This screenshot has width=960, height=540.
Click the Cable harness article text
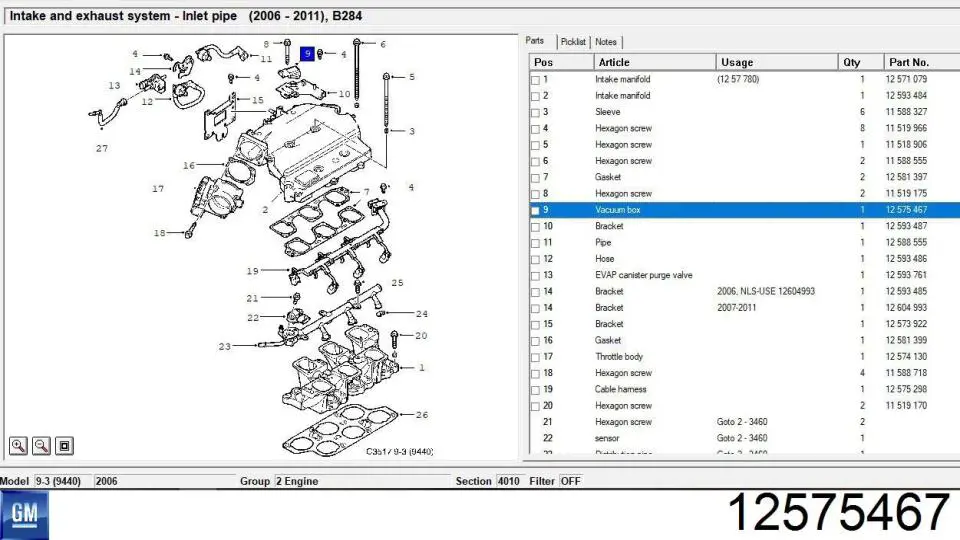click(620, 389)
